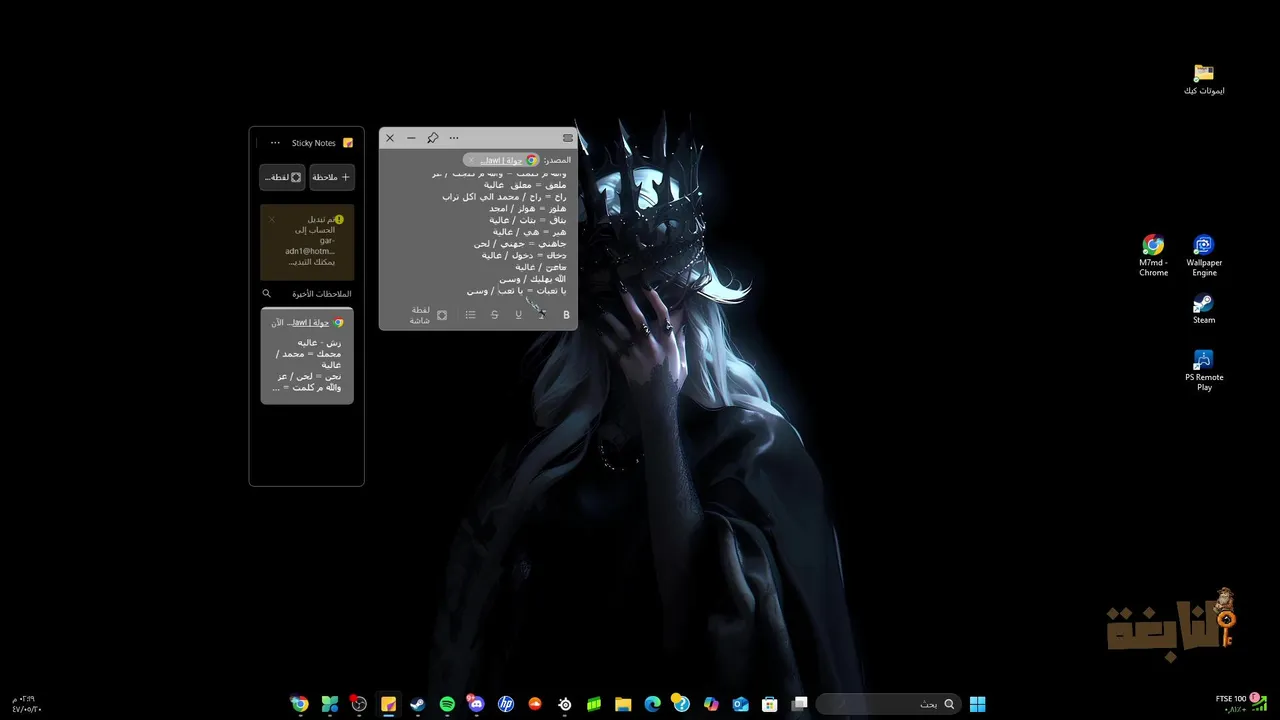
Task: Open Task View from the taskbar
Action: point(800,704)
